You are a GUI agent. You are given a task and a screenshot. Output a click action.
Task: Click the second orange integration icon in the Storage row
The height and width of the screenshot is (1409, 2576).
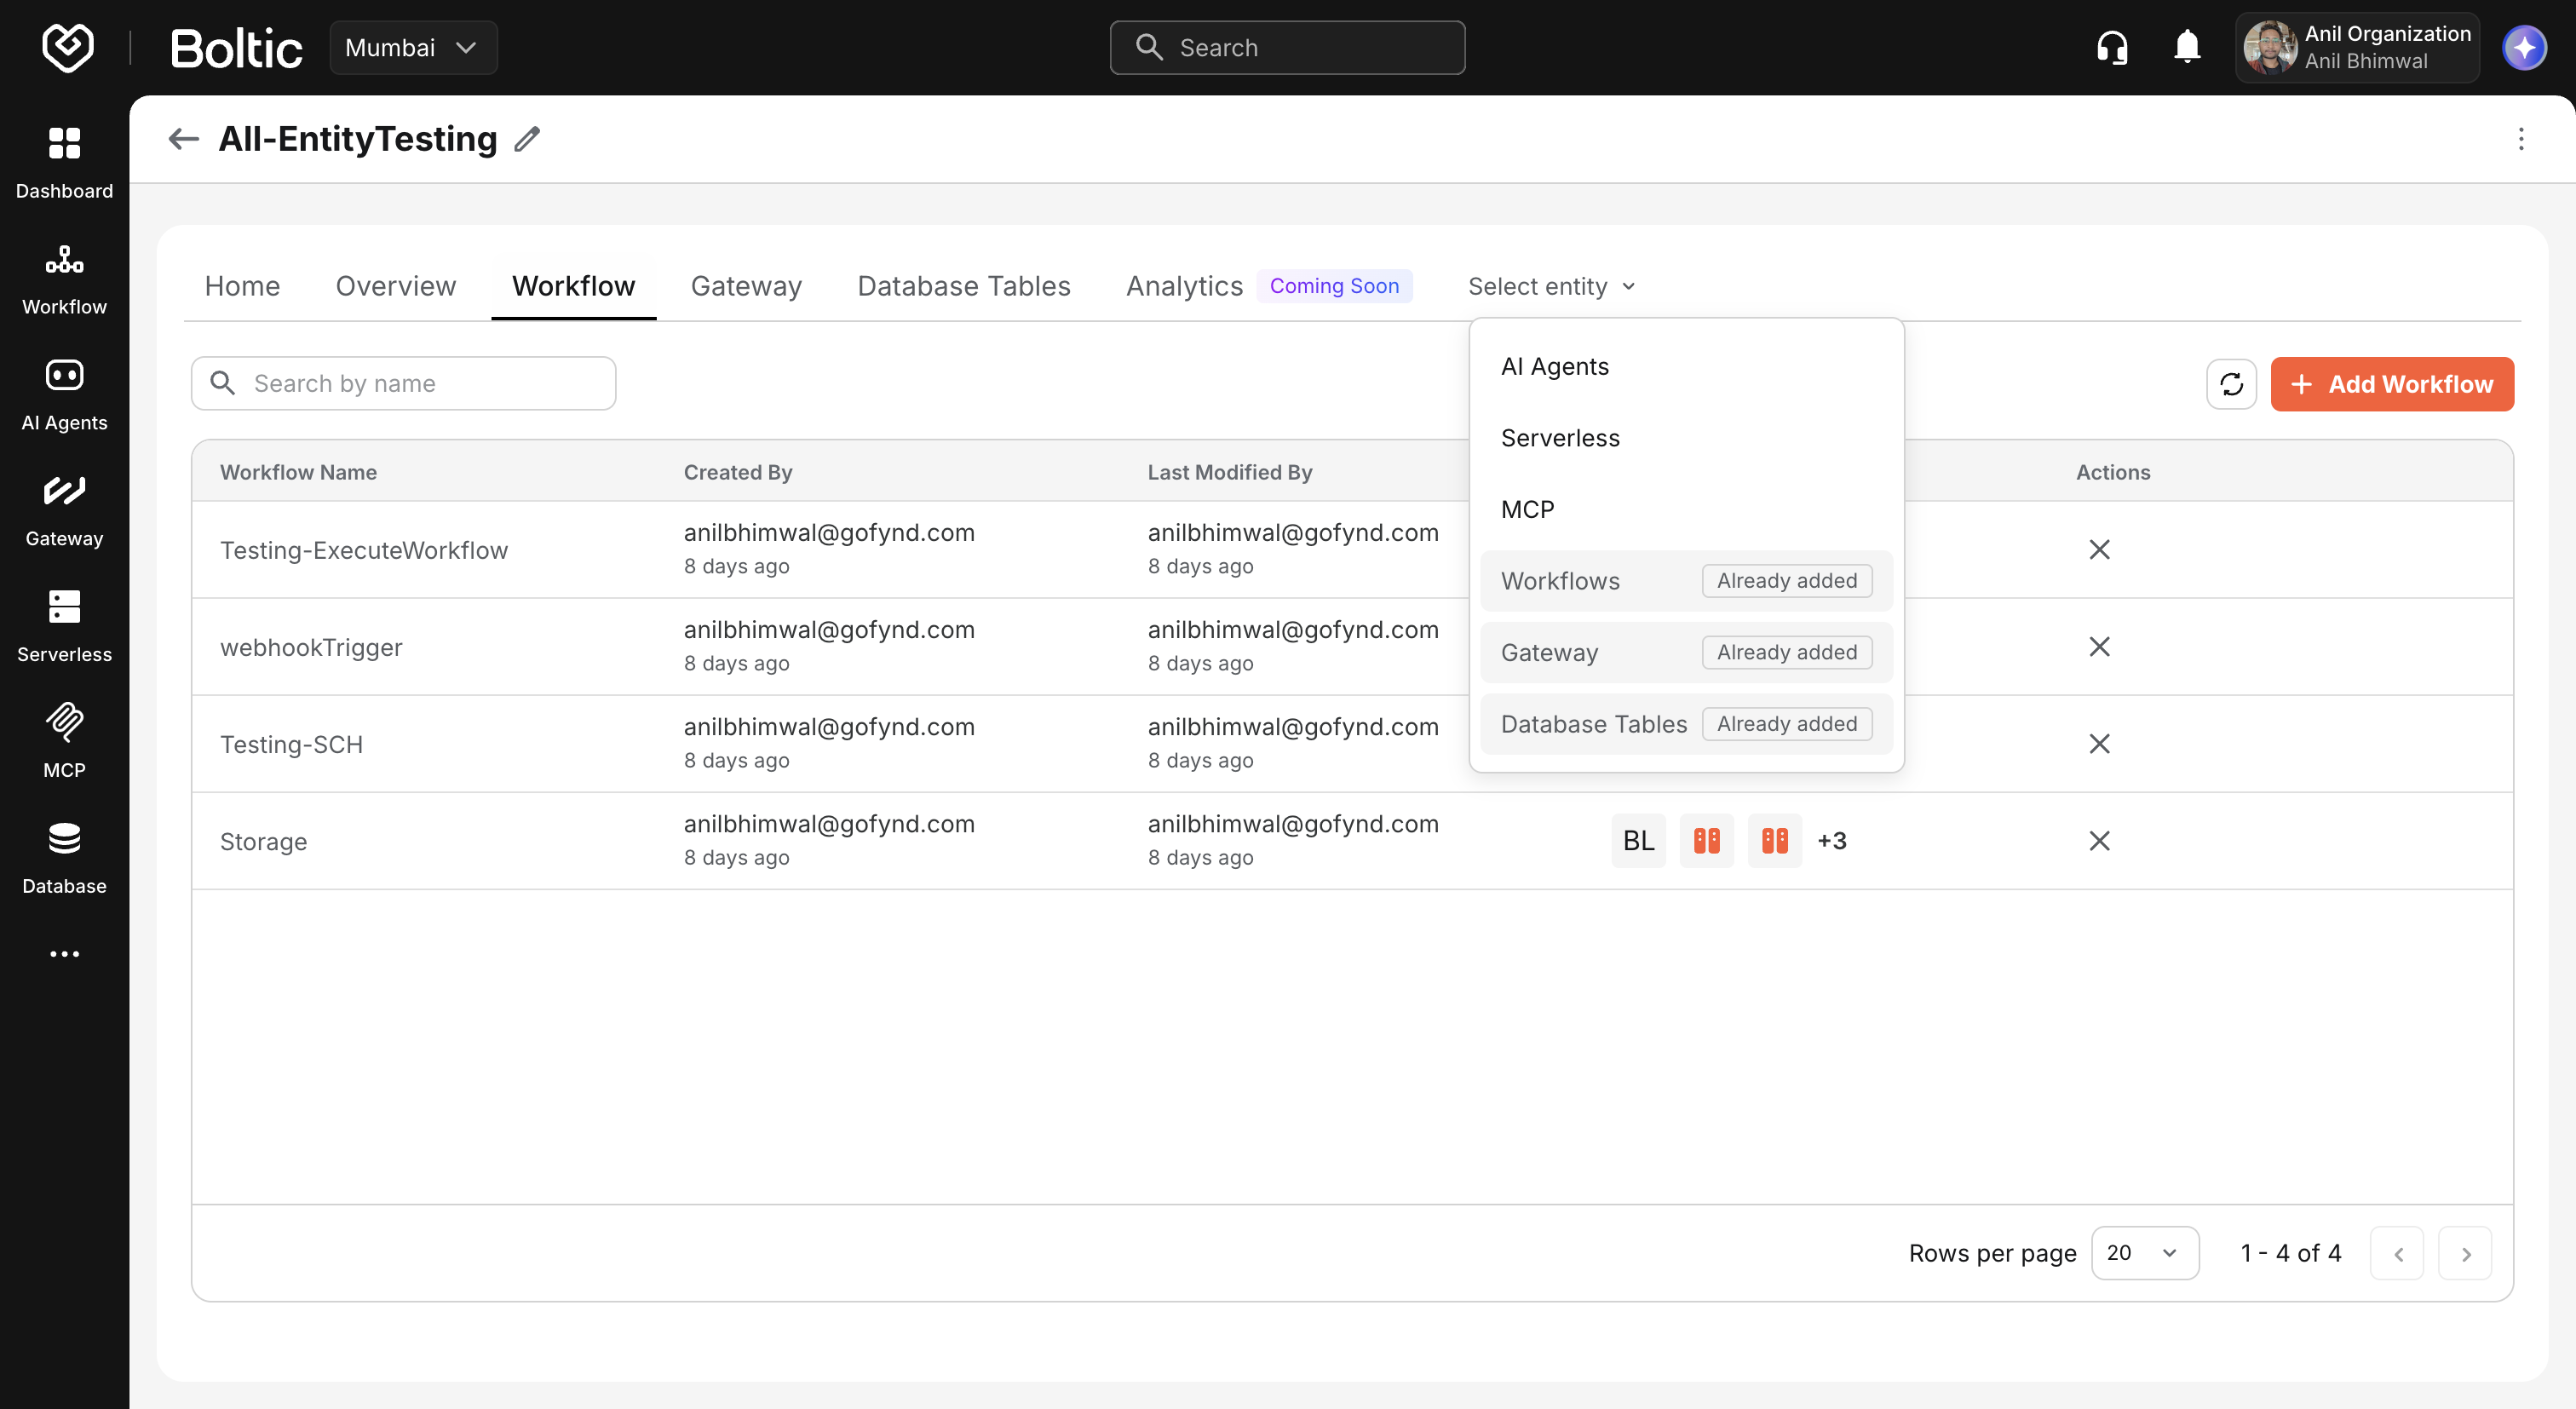pos(1774,841)
